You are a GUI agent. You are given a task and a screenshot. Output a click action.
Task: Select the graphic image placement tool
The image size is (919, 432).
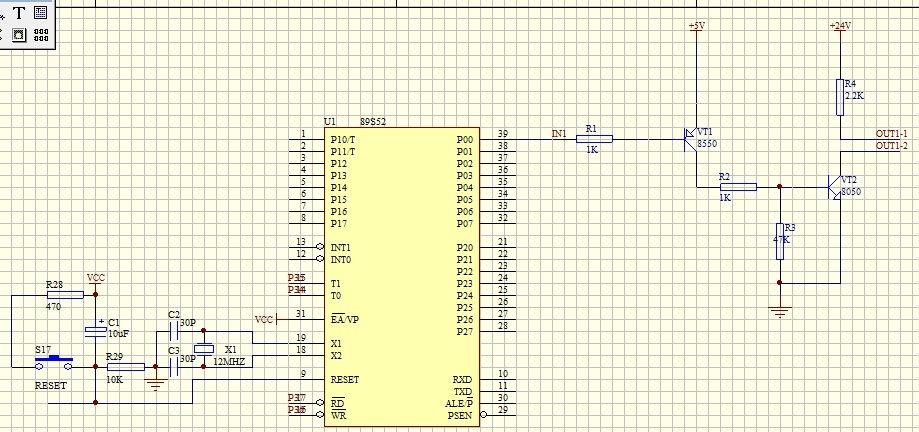19,35
